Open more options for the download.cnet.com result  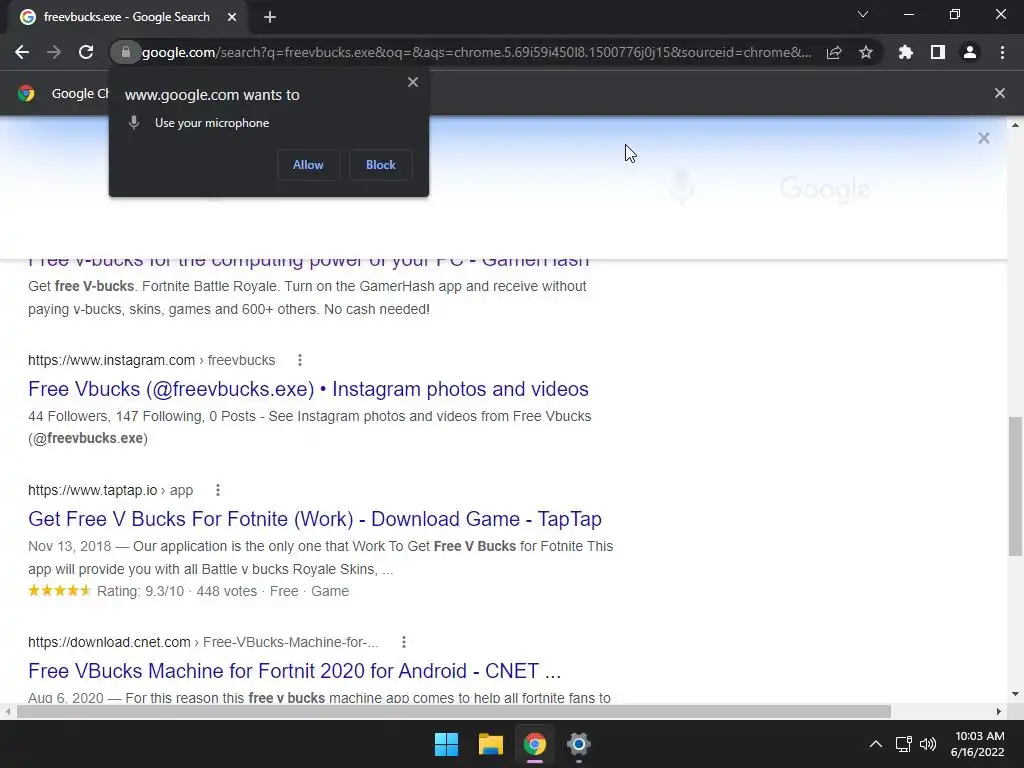coord(404,642)
